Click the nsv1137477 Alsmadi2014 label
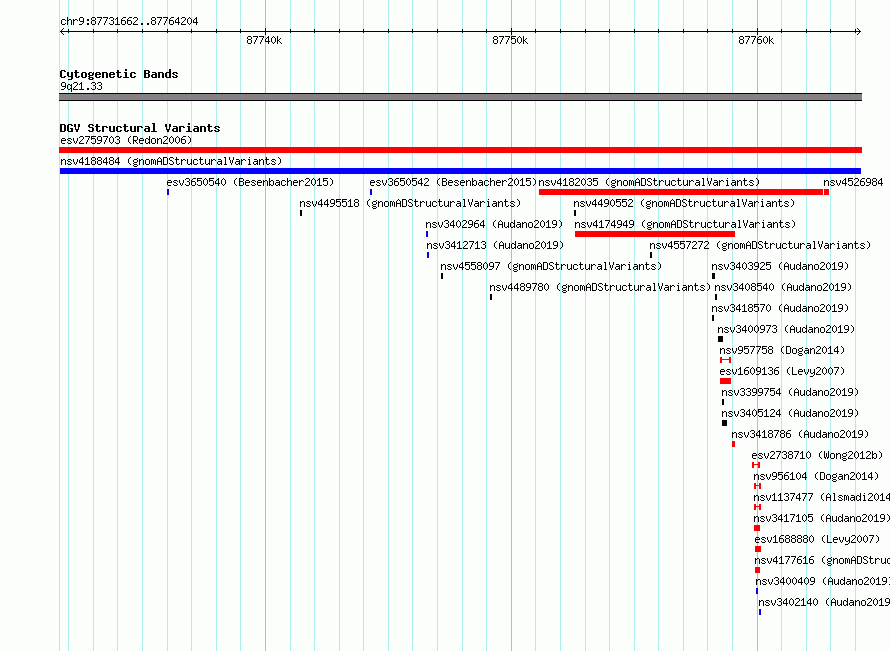The height and width of the screenshot is (651, 890). (821, 497)
